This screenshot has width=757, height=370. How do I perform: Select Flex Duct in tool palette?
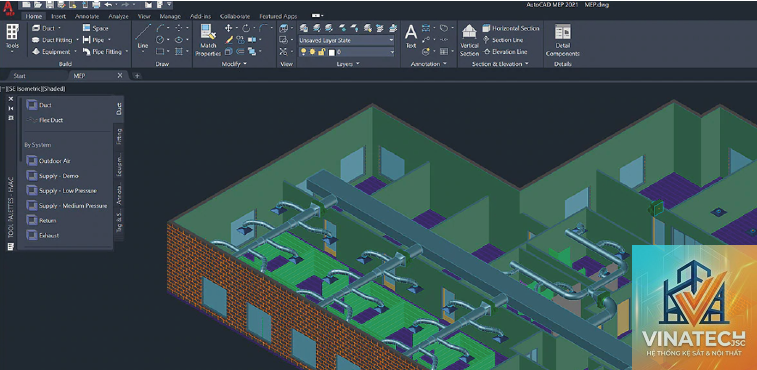(45, 120)
